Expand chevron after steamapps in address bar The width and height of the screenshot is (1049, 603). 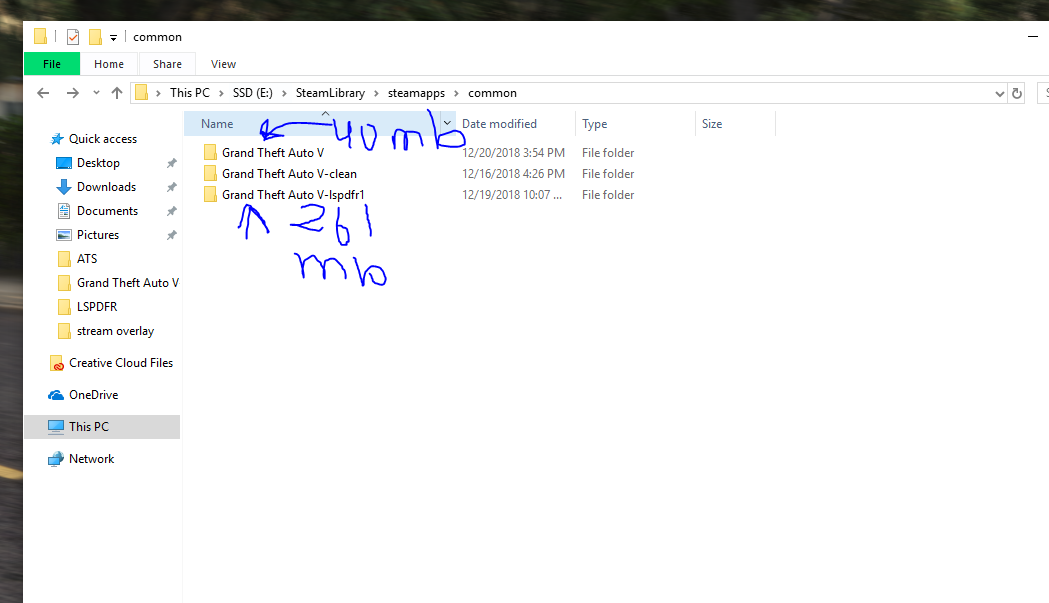[456, 93]
